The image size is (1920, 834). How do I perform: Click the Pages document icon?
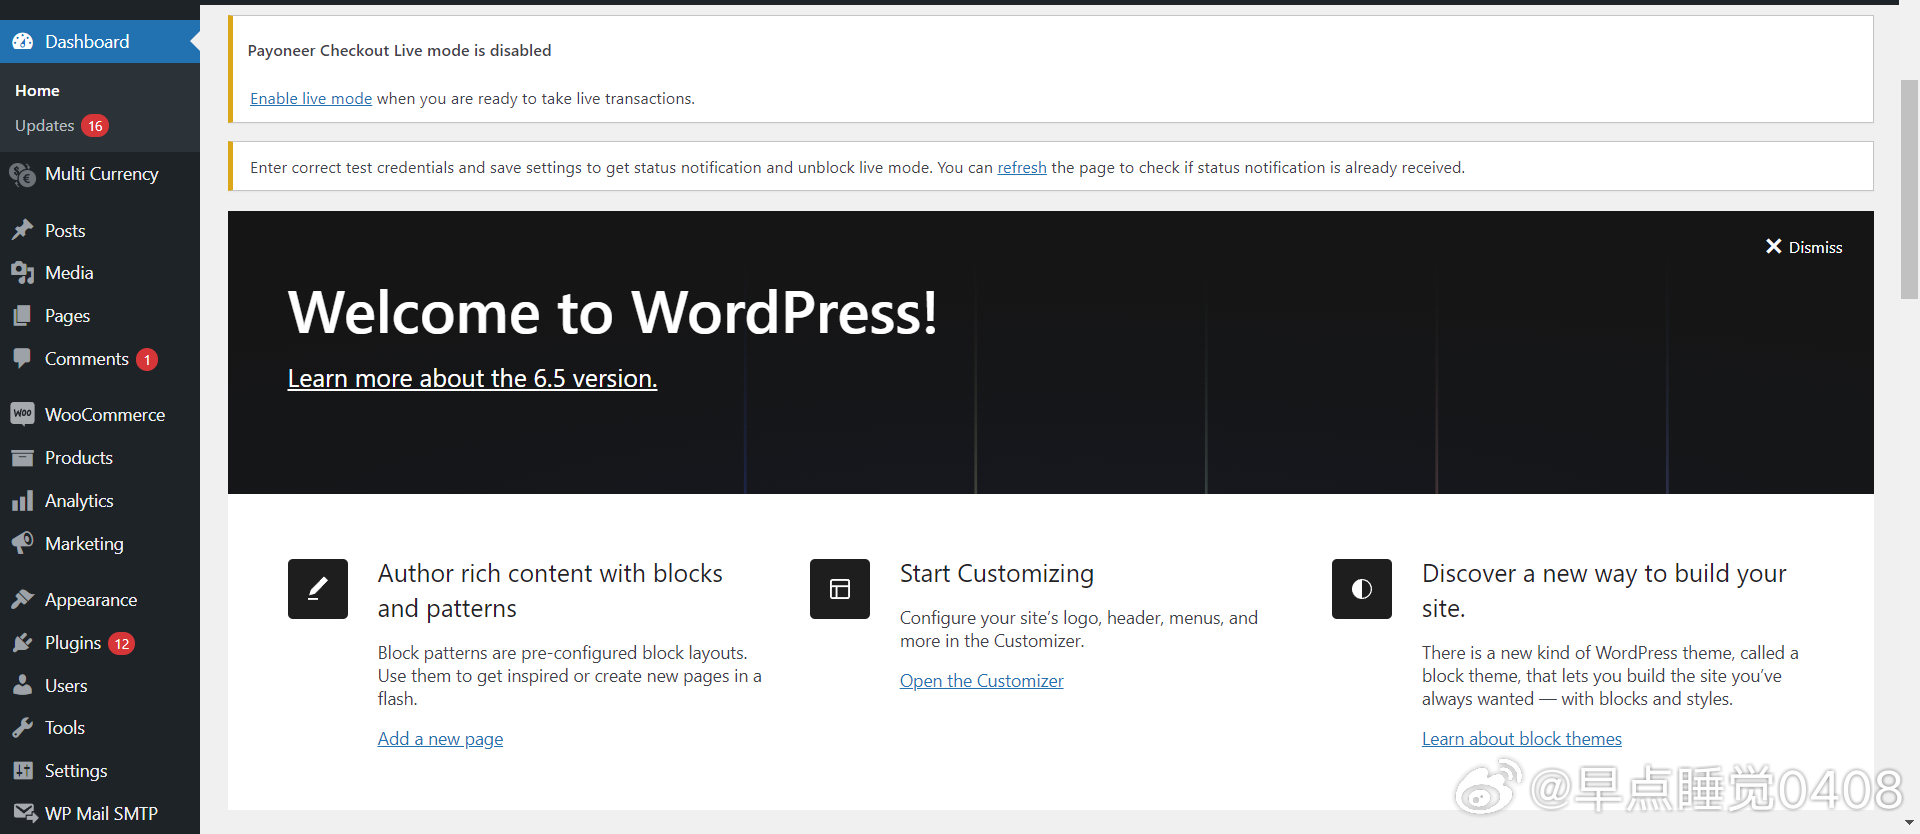coord(23,315)
